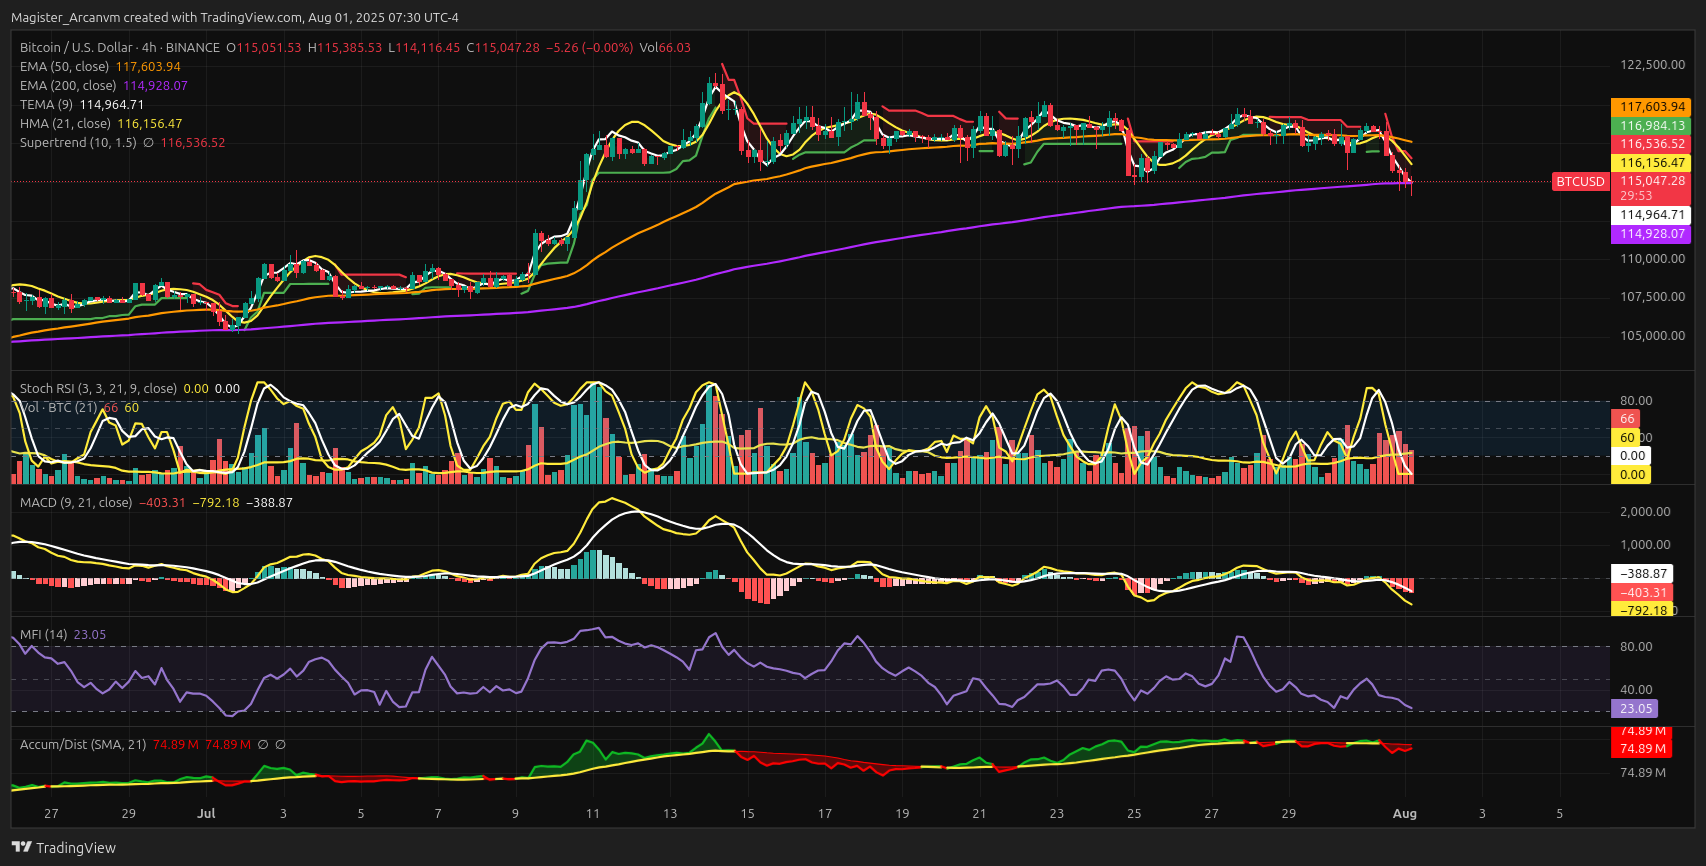Click the first empty-set symbol after Accum/Dist values

pos(263,744)
